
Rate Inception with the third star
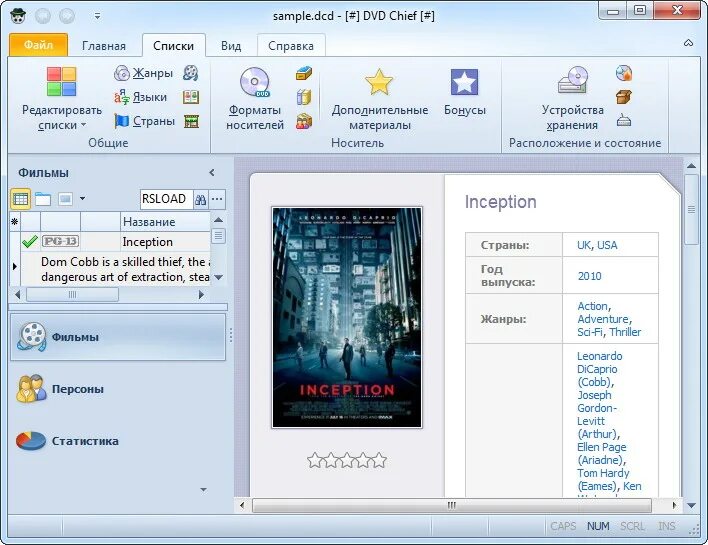pos(347,461)
